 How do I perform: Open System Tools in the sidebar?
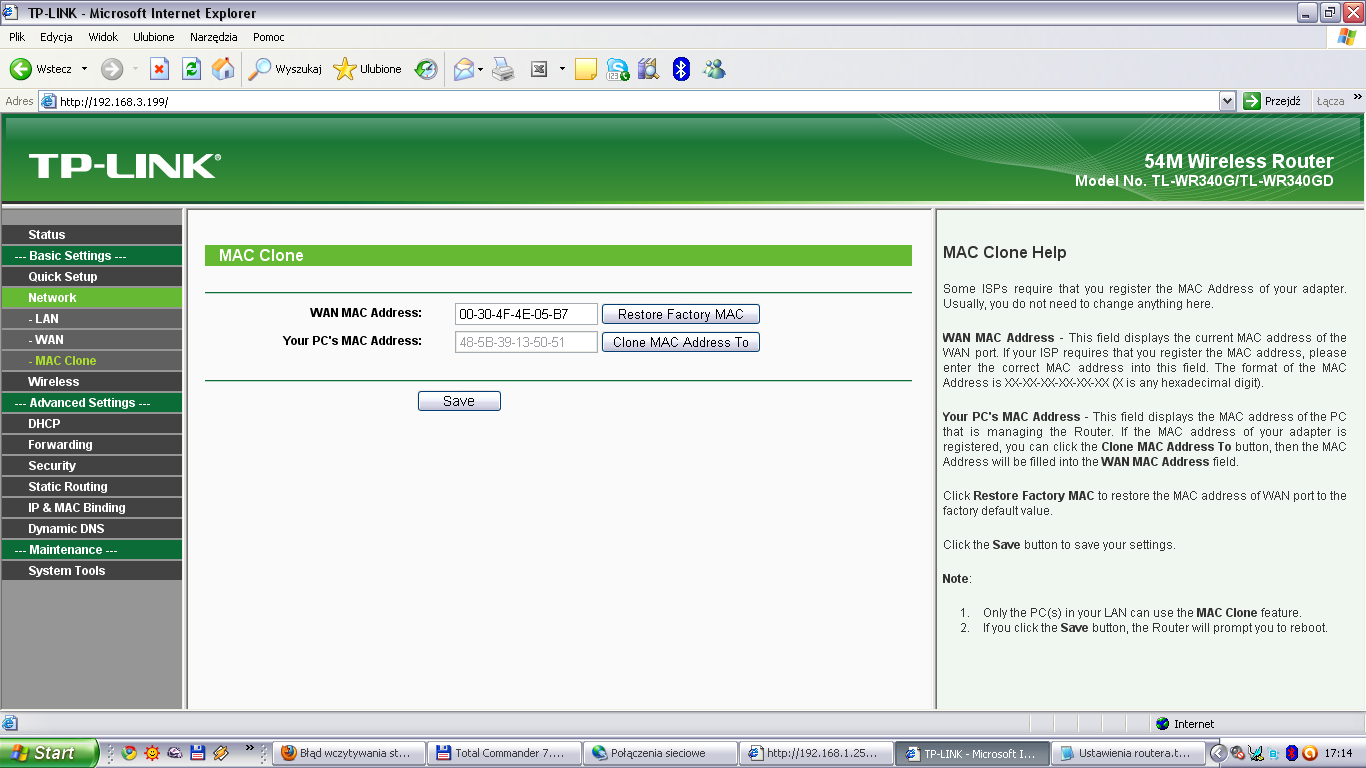point(91,571)
